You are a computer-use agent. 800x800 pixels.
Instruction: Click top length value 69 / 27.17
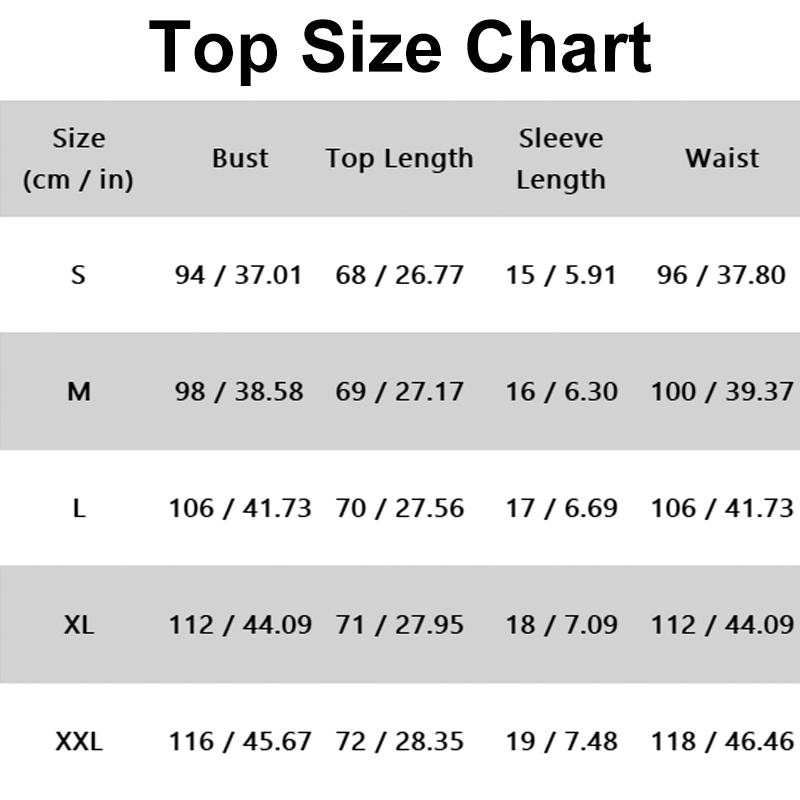(x=400, y=392)
